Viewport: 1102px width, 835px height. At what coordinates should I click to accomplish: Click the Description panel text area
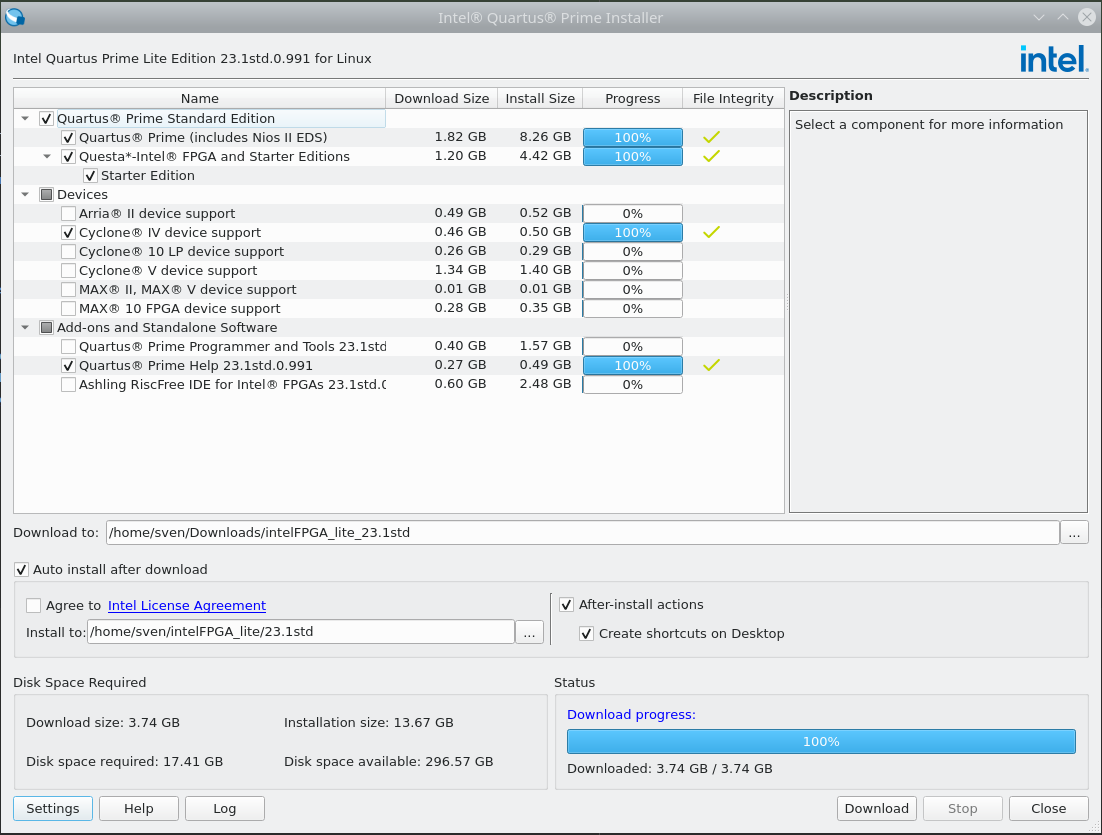click(x=938, y=311)
